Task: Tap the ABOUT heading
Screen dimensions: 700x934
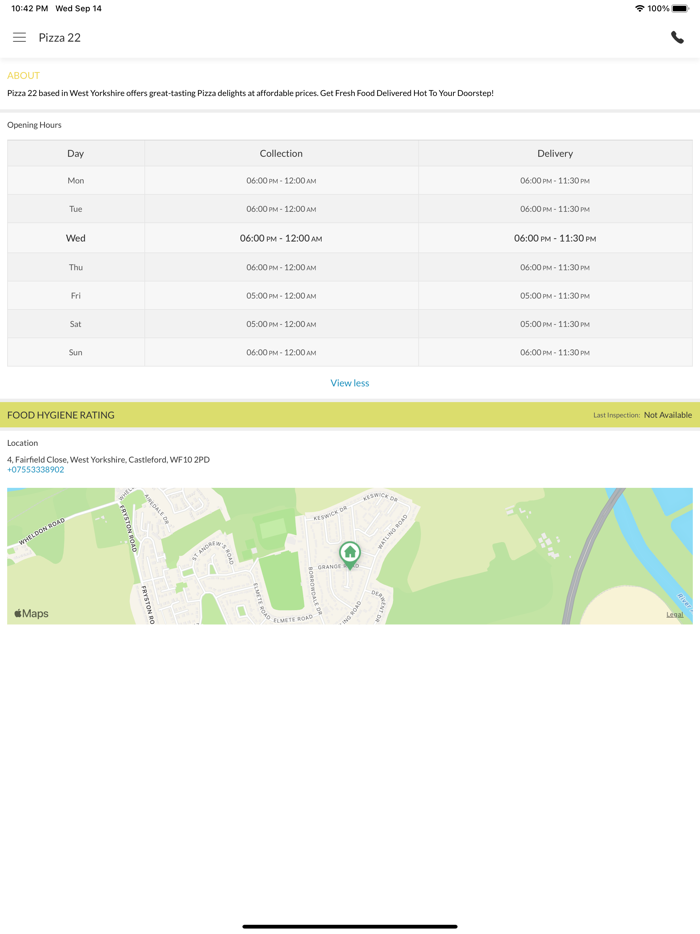Action: [23, 76]
